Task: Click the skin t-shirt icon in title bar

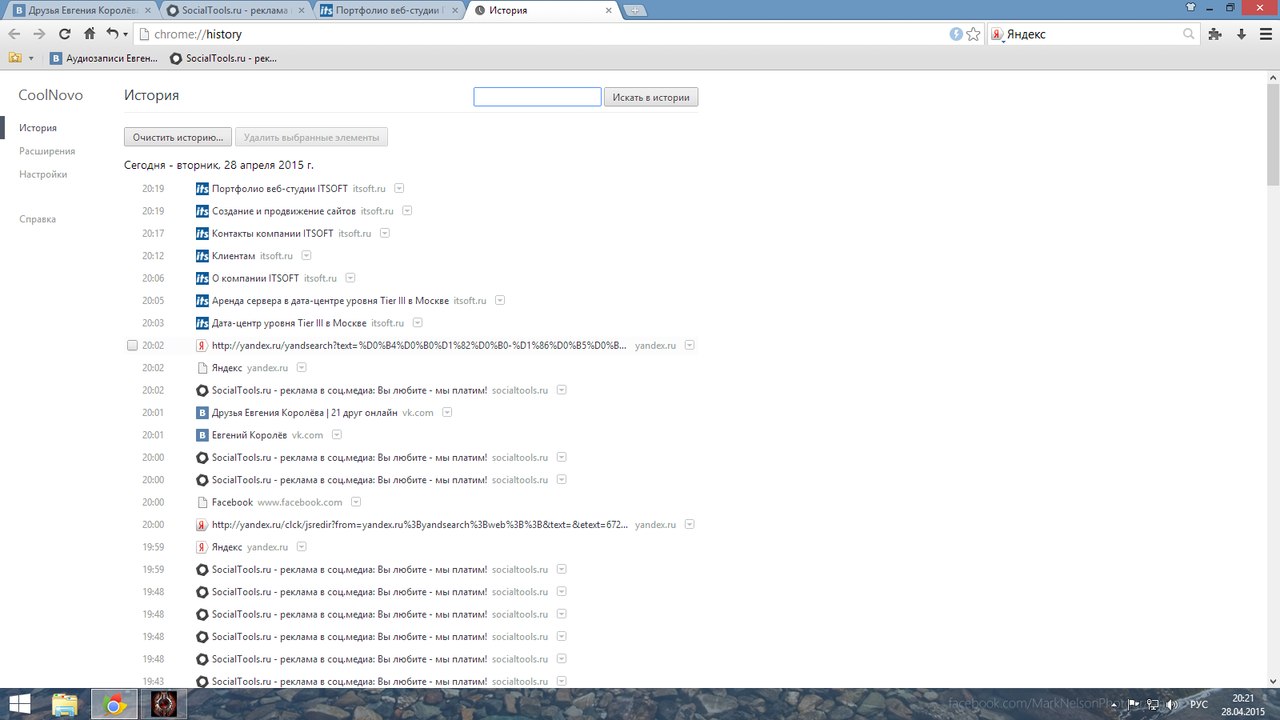Action: coord(1189,6)
